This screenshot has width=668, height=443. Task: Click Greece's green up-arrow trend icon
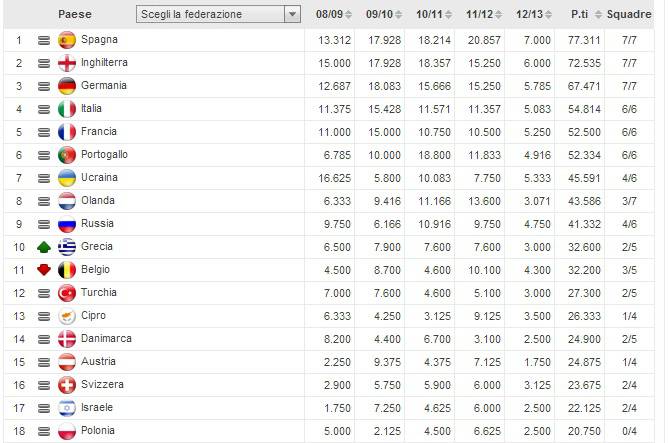click(44, 247)
